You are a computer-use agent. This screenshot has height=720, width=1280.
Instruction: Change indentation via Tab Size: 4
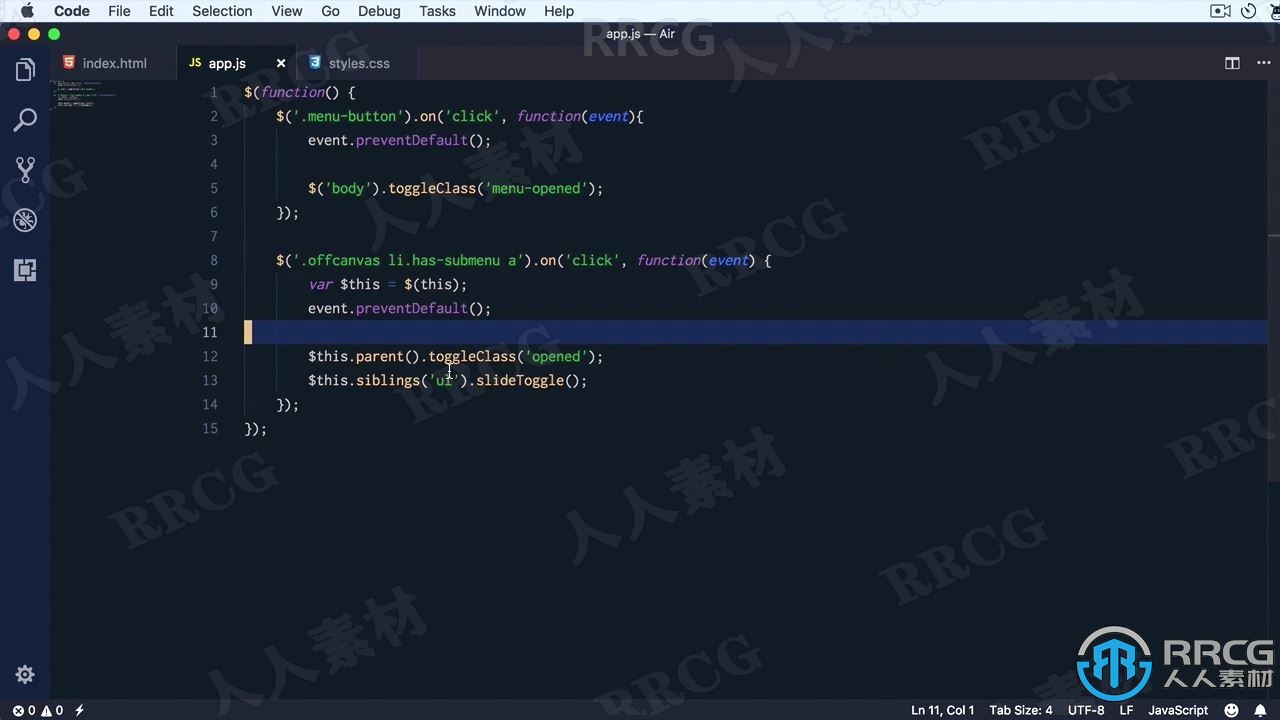pyautogui.click(x=1021, y=710)
